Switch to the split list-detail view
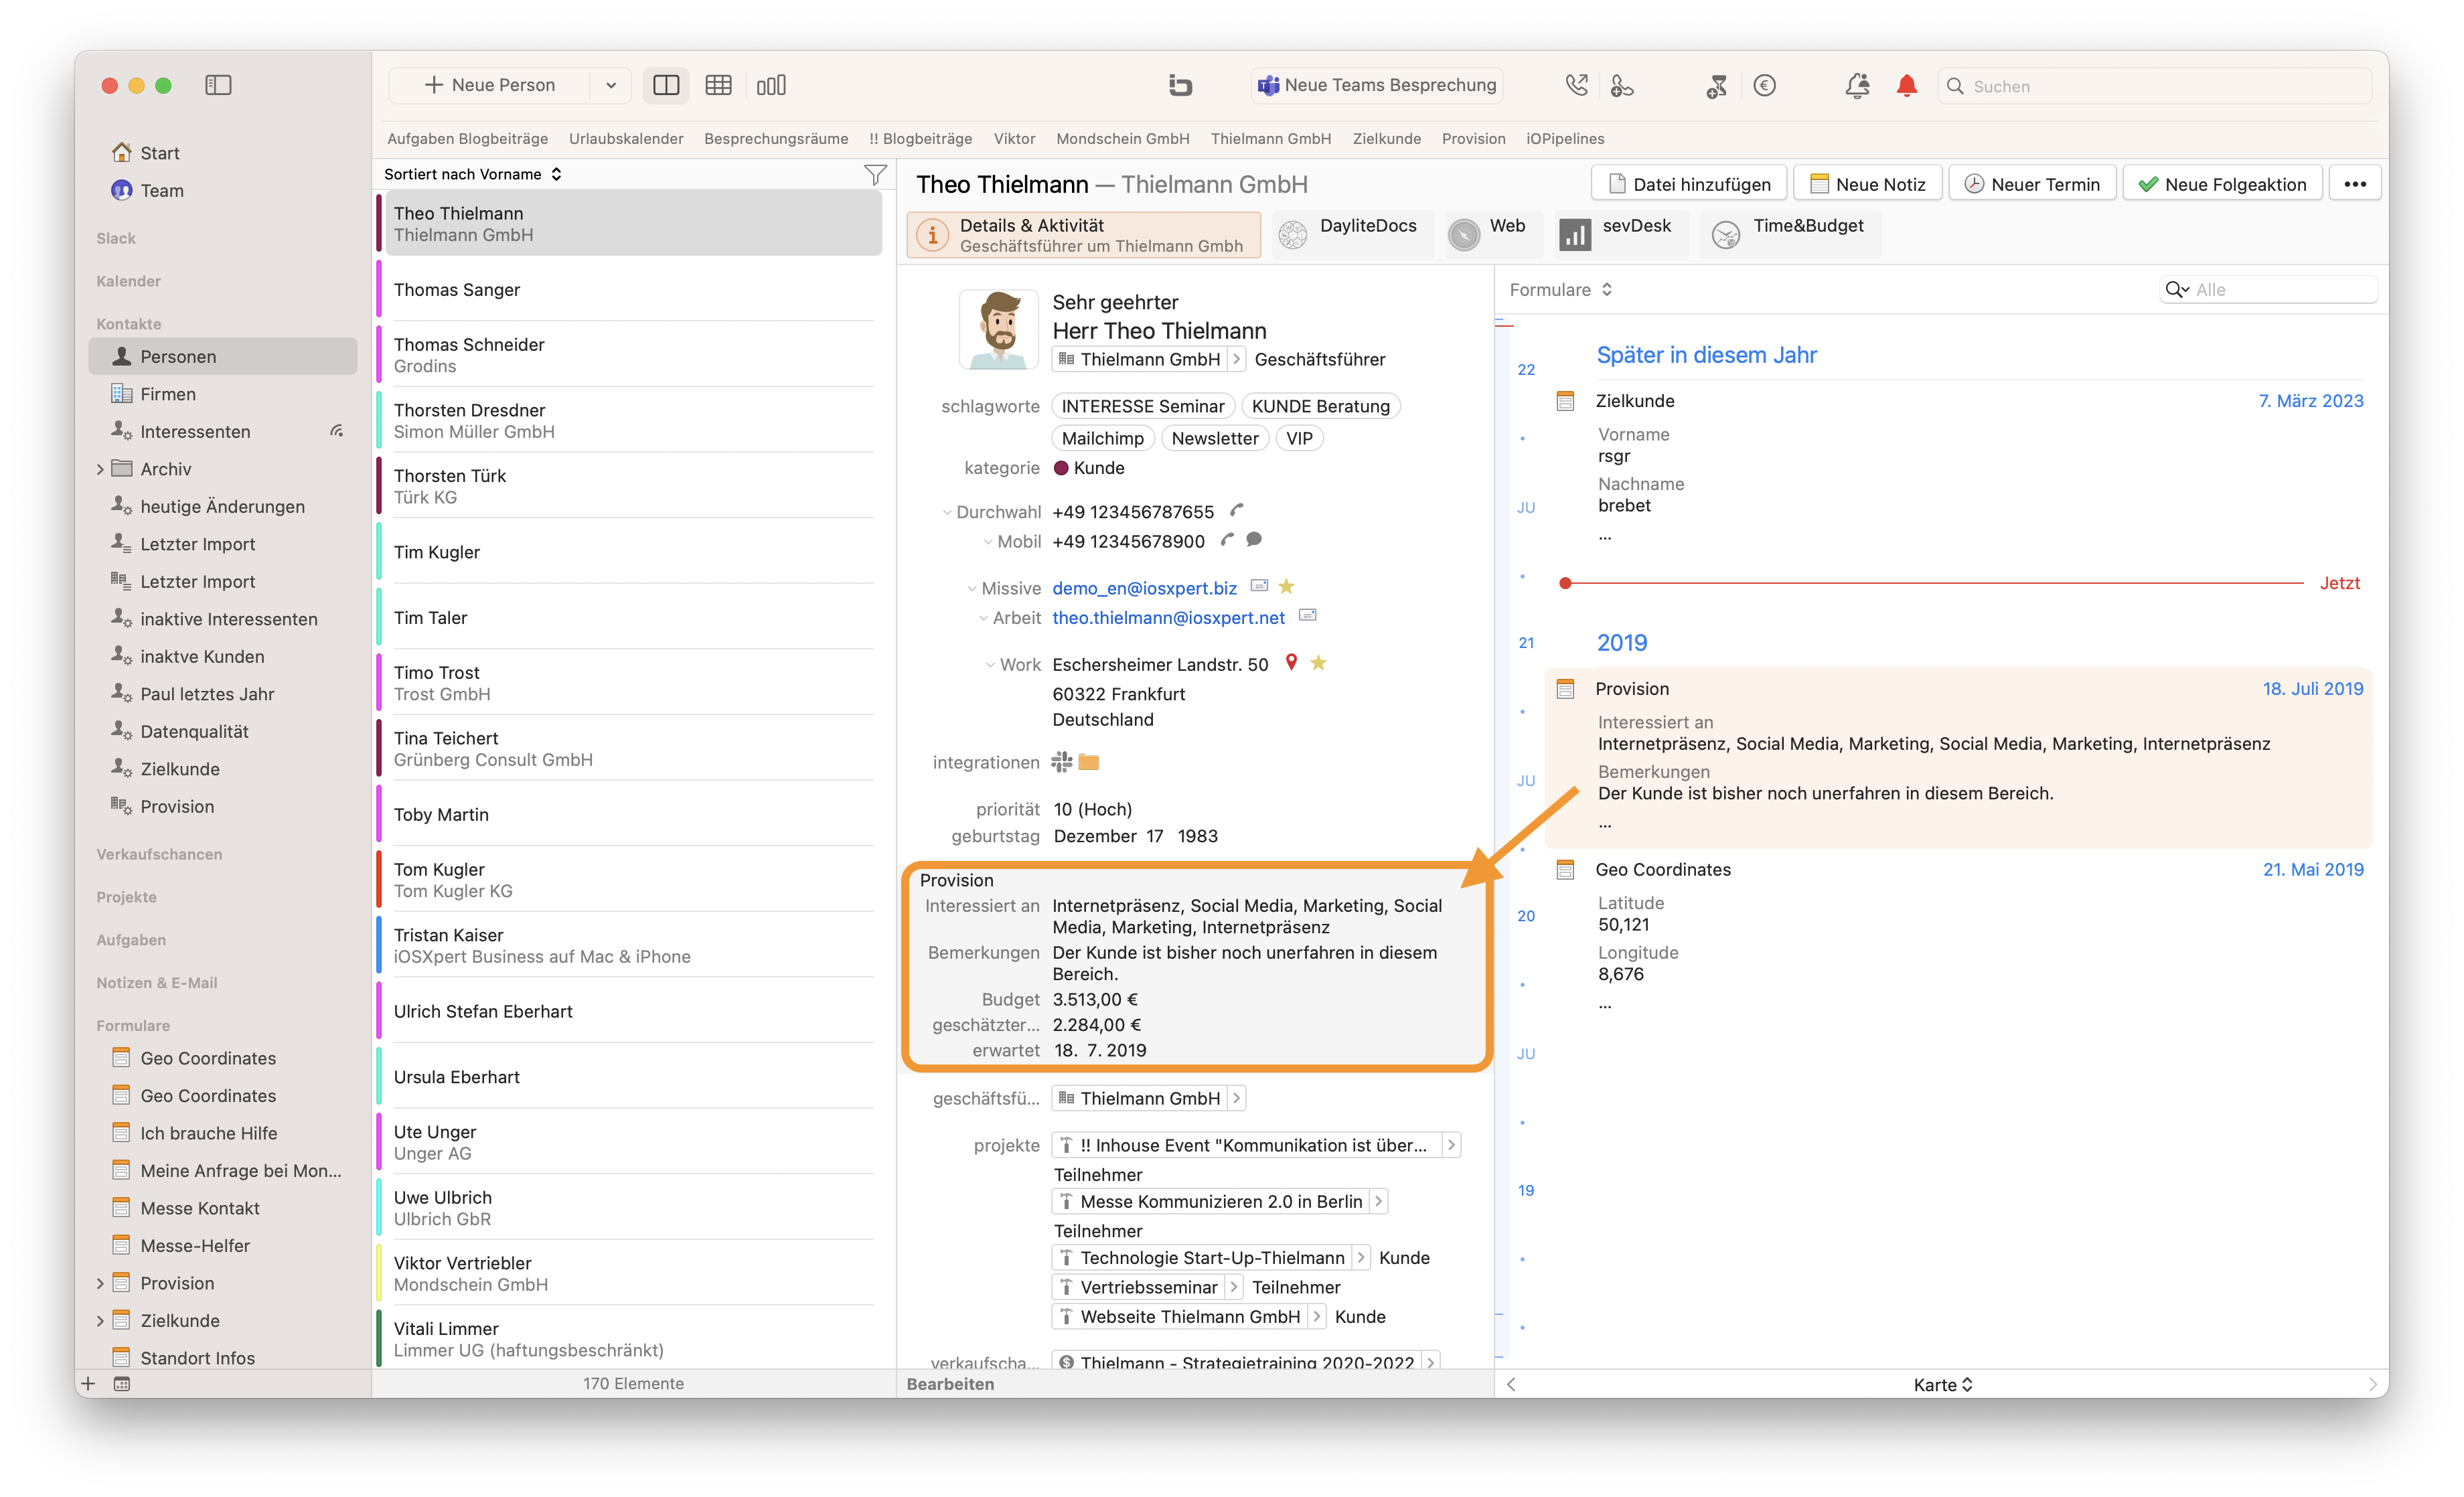2464x1497 pixels. [666, 85]
